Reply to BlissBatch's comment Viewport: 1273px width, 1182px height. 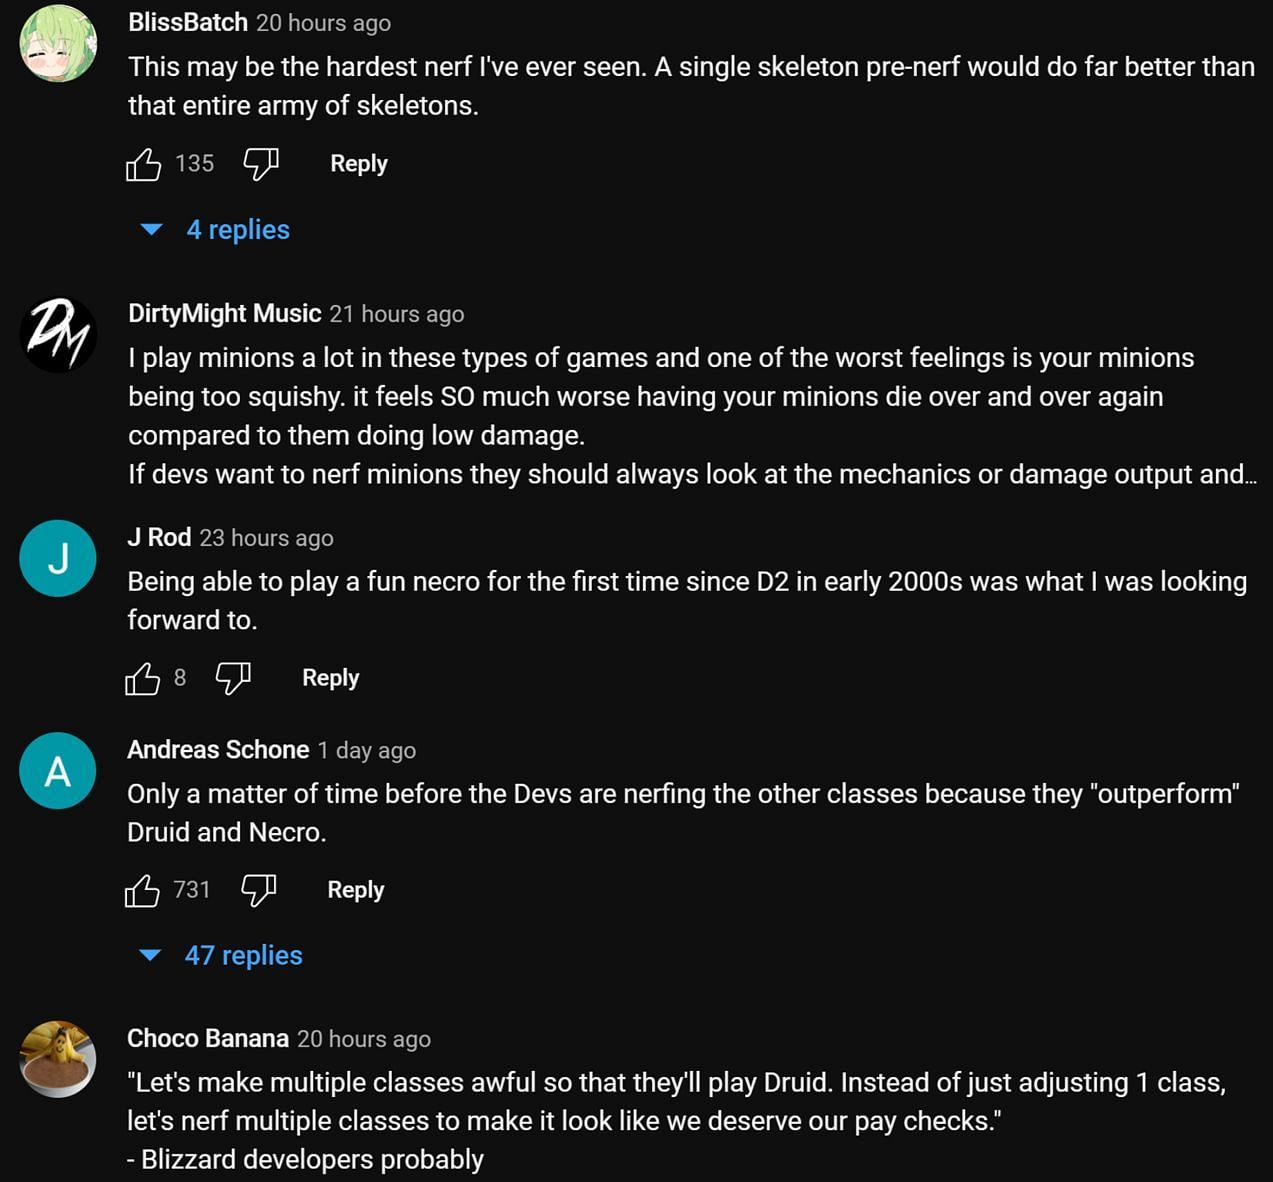pyautogui.click(x=358, y=164)
